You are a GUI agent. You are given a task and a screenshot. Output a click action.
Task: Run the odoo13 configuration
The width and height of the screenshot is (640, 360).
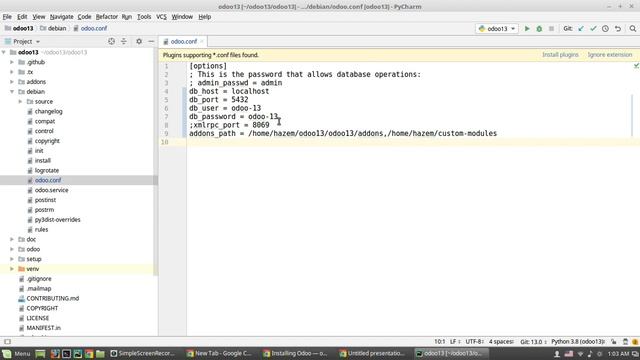click(x=527, y=29)
